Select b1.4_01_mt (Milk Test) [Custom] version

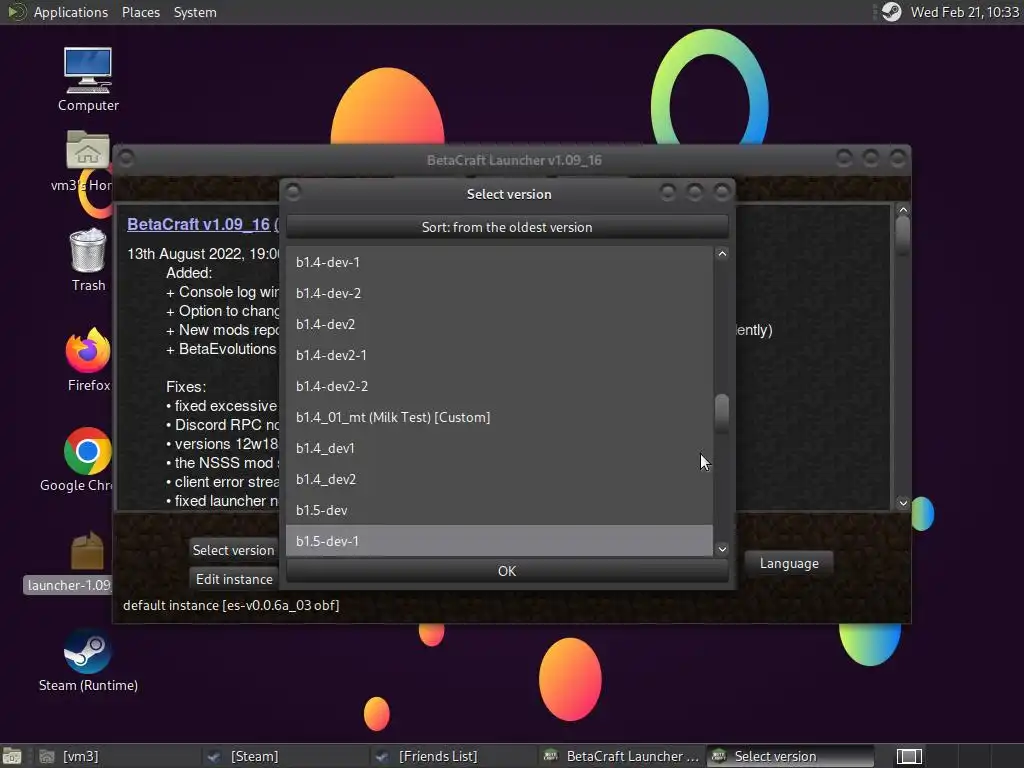pyautogui.click(x=499, y=417)
